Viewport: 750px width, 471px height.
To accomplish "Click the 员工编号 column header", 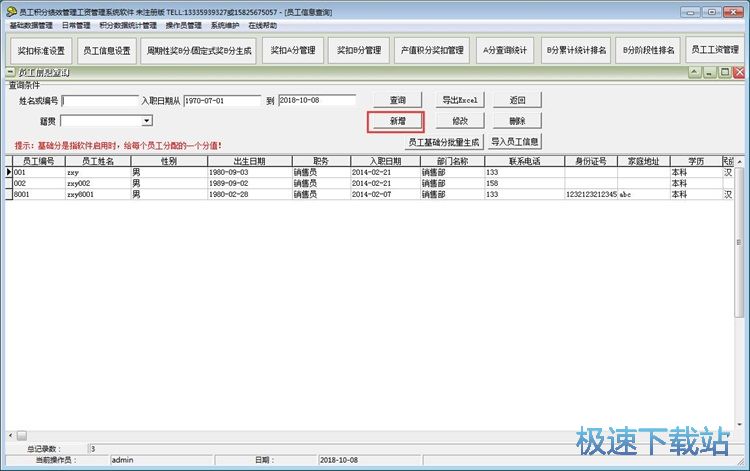I will point(39,161).
